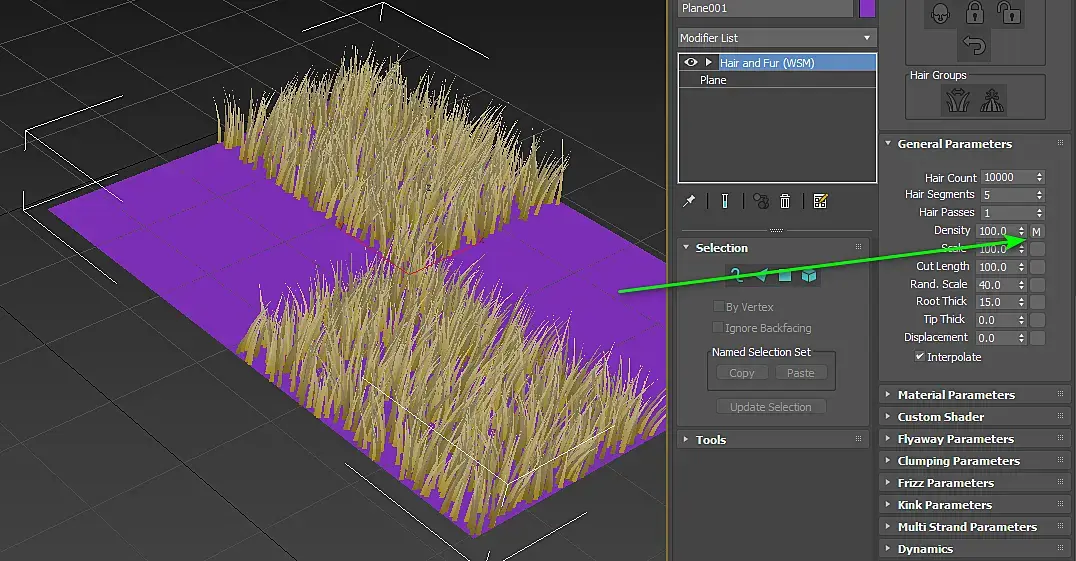Click the curved undo arrow icon
Image resolution: width=1076 pixels, height=561 pixels.
pyautogui.click(x=974, y=45)
